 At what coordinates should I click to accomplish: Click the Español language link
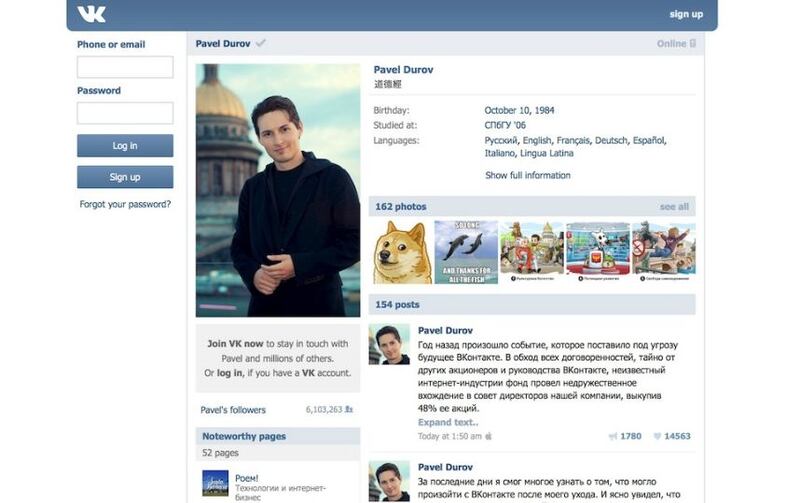tap(648, 140)
